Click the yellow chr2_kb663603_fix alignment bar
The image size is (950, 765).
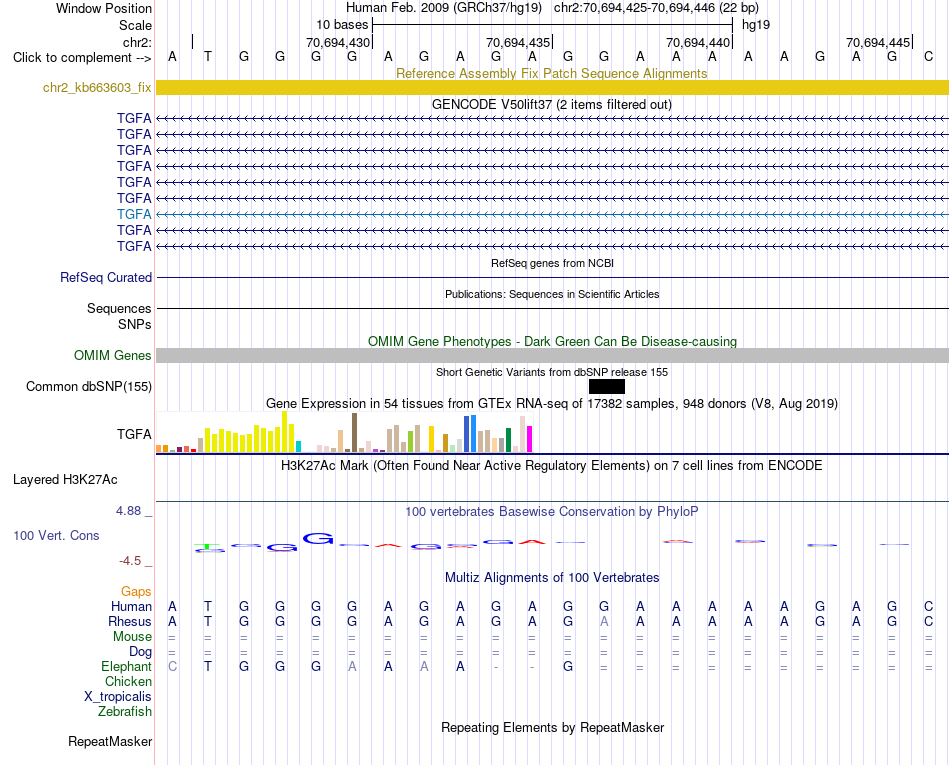point(552,87)
